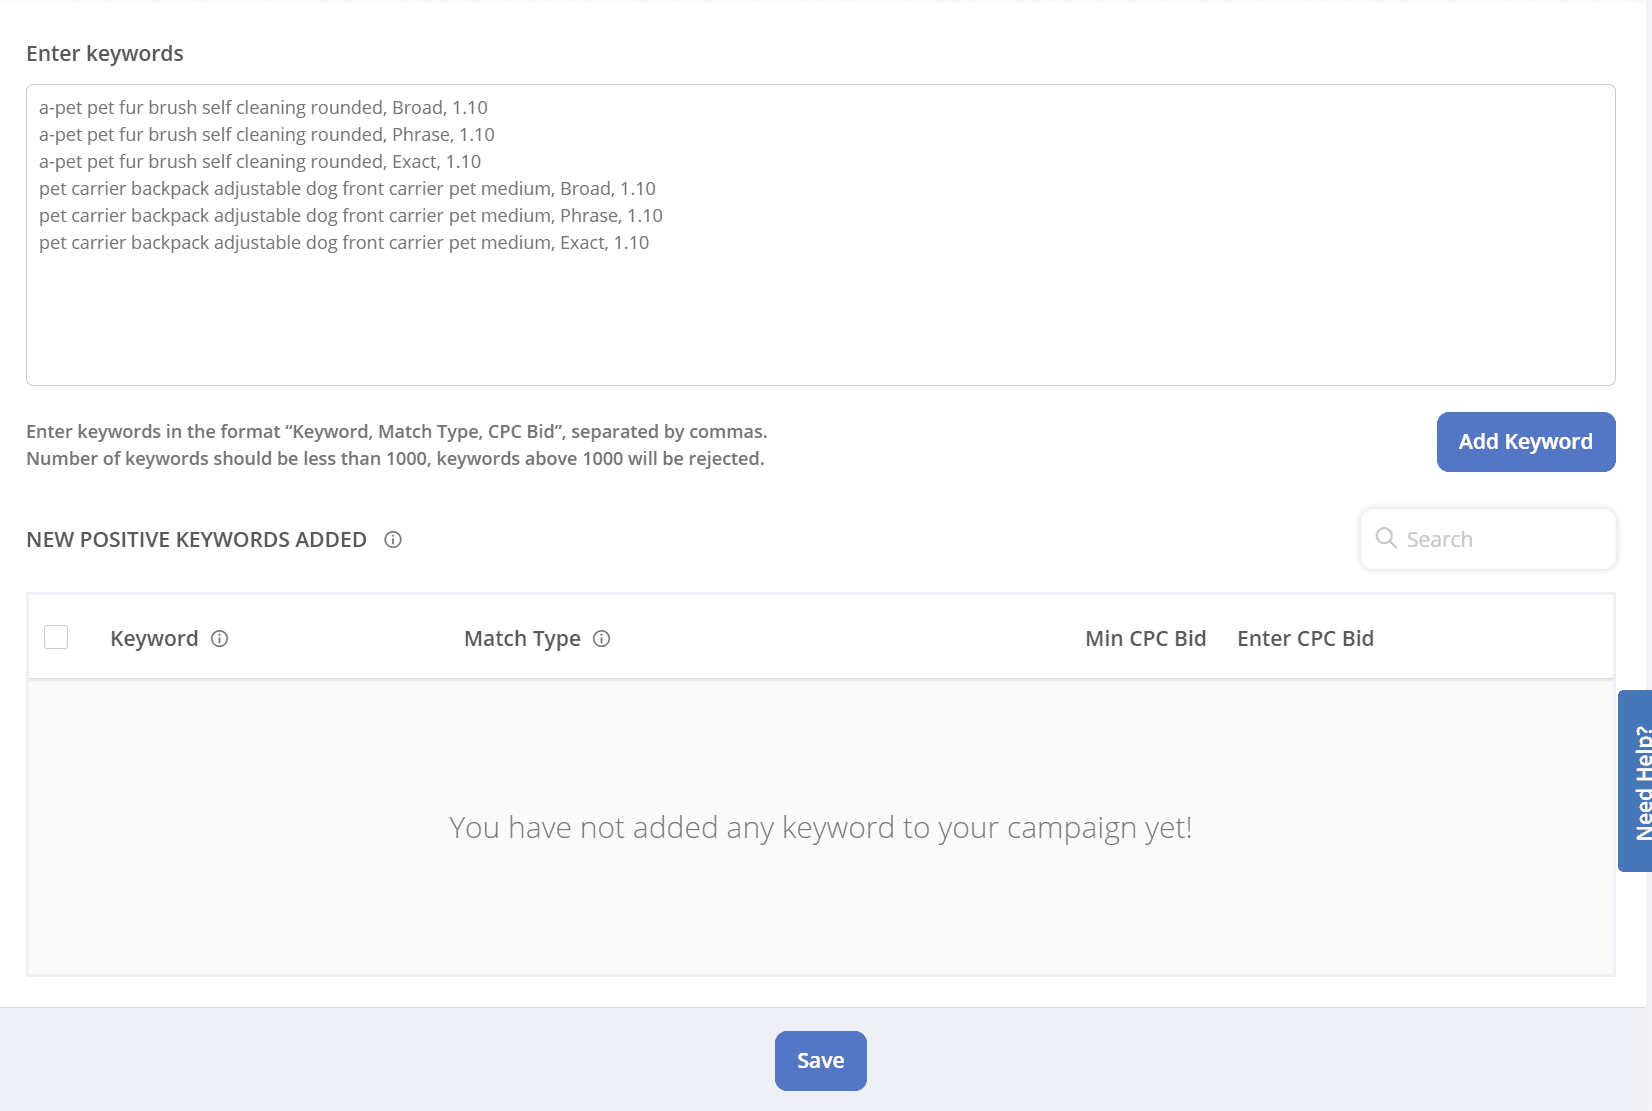Viewport: 1652px width, 1111px height.
Task: Show info tooltip for Keyword column
Action: point(220,639)
